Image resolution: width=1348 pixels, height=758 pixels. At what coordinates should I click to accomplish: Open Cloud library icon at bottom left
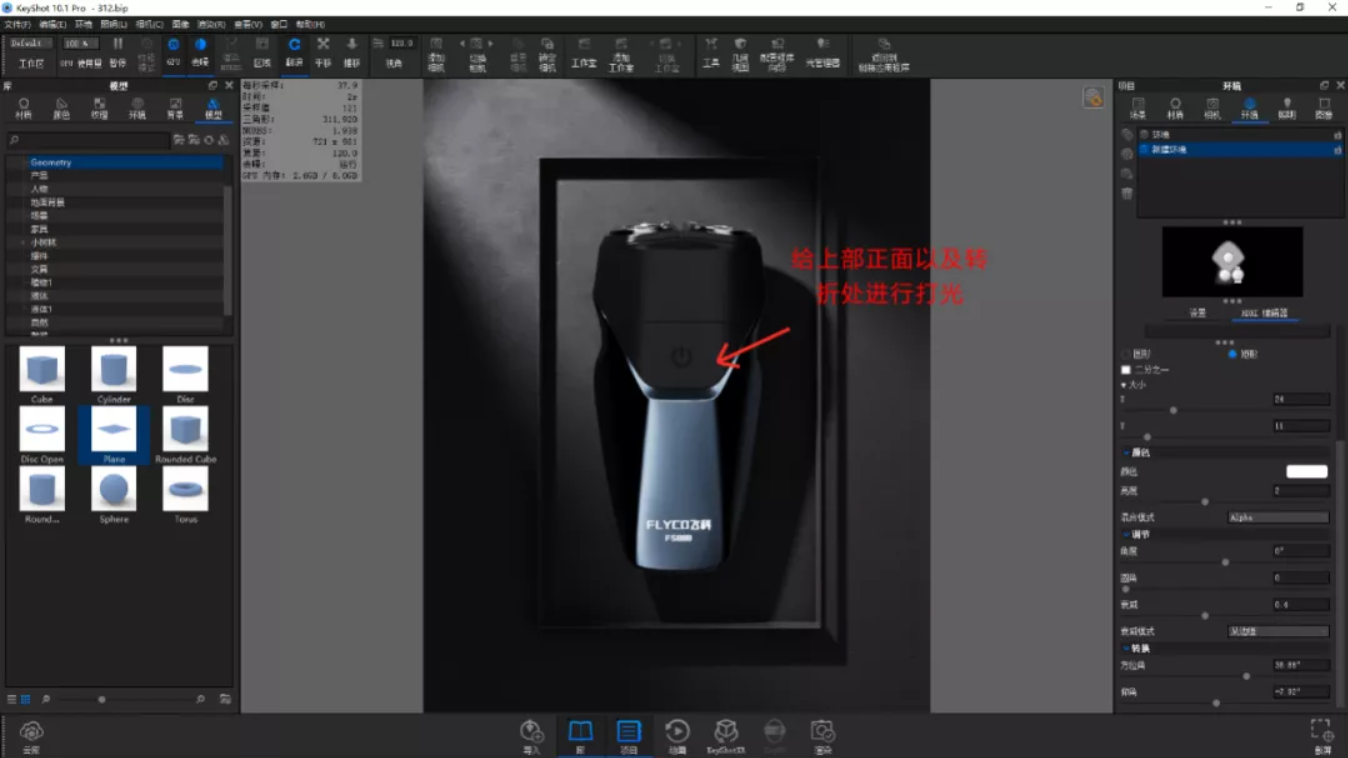[31, 736]
